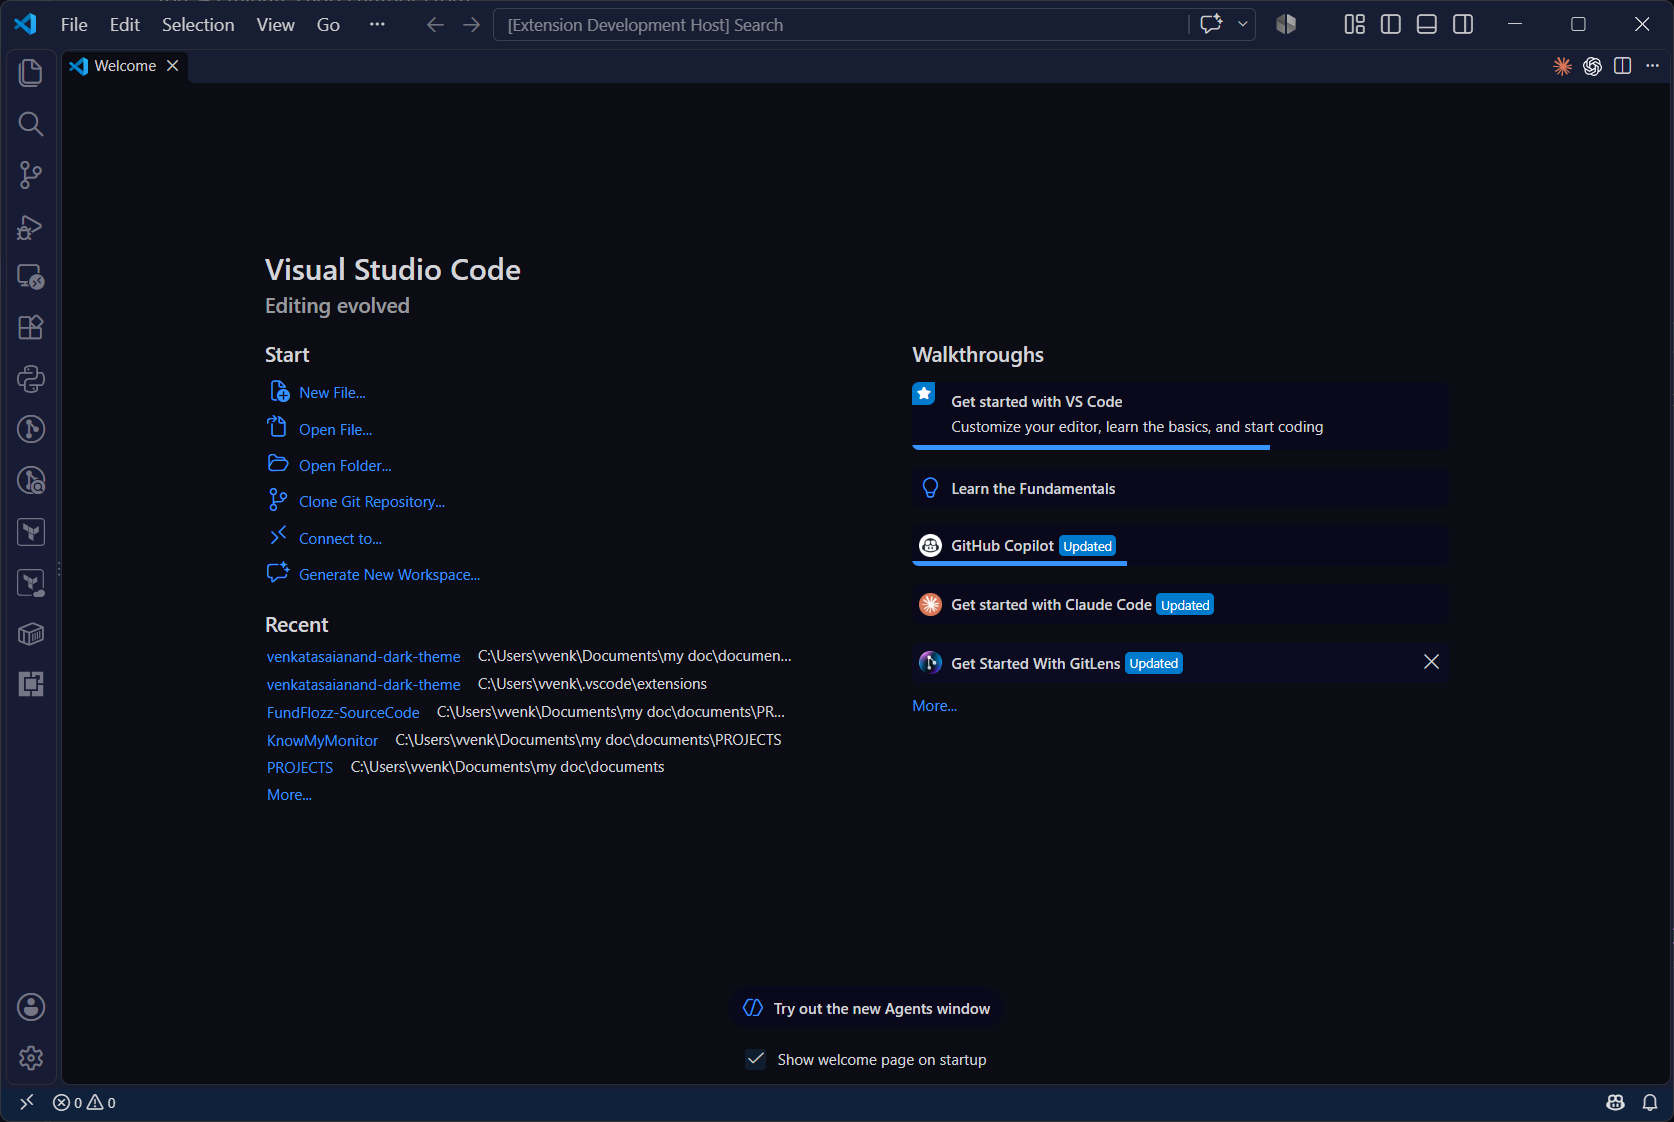Open the Remote Explorer view
The width and height of the screenshot is (1674, 1122).
pyautogui.click(x=31, y=277)
